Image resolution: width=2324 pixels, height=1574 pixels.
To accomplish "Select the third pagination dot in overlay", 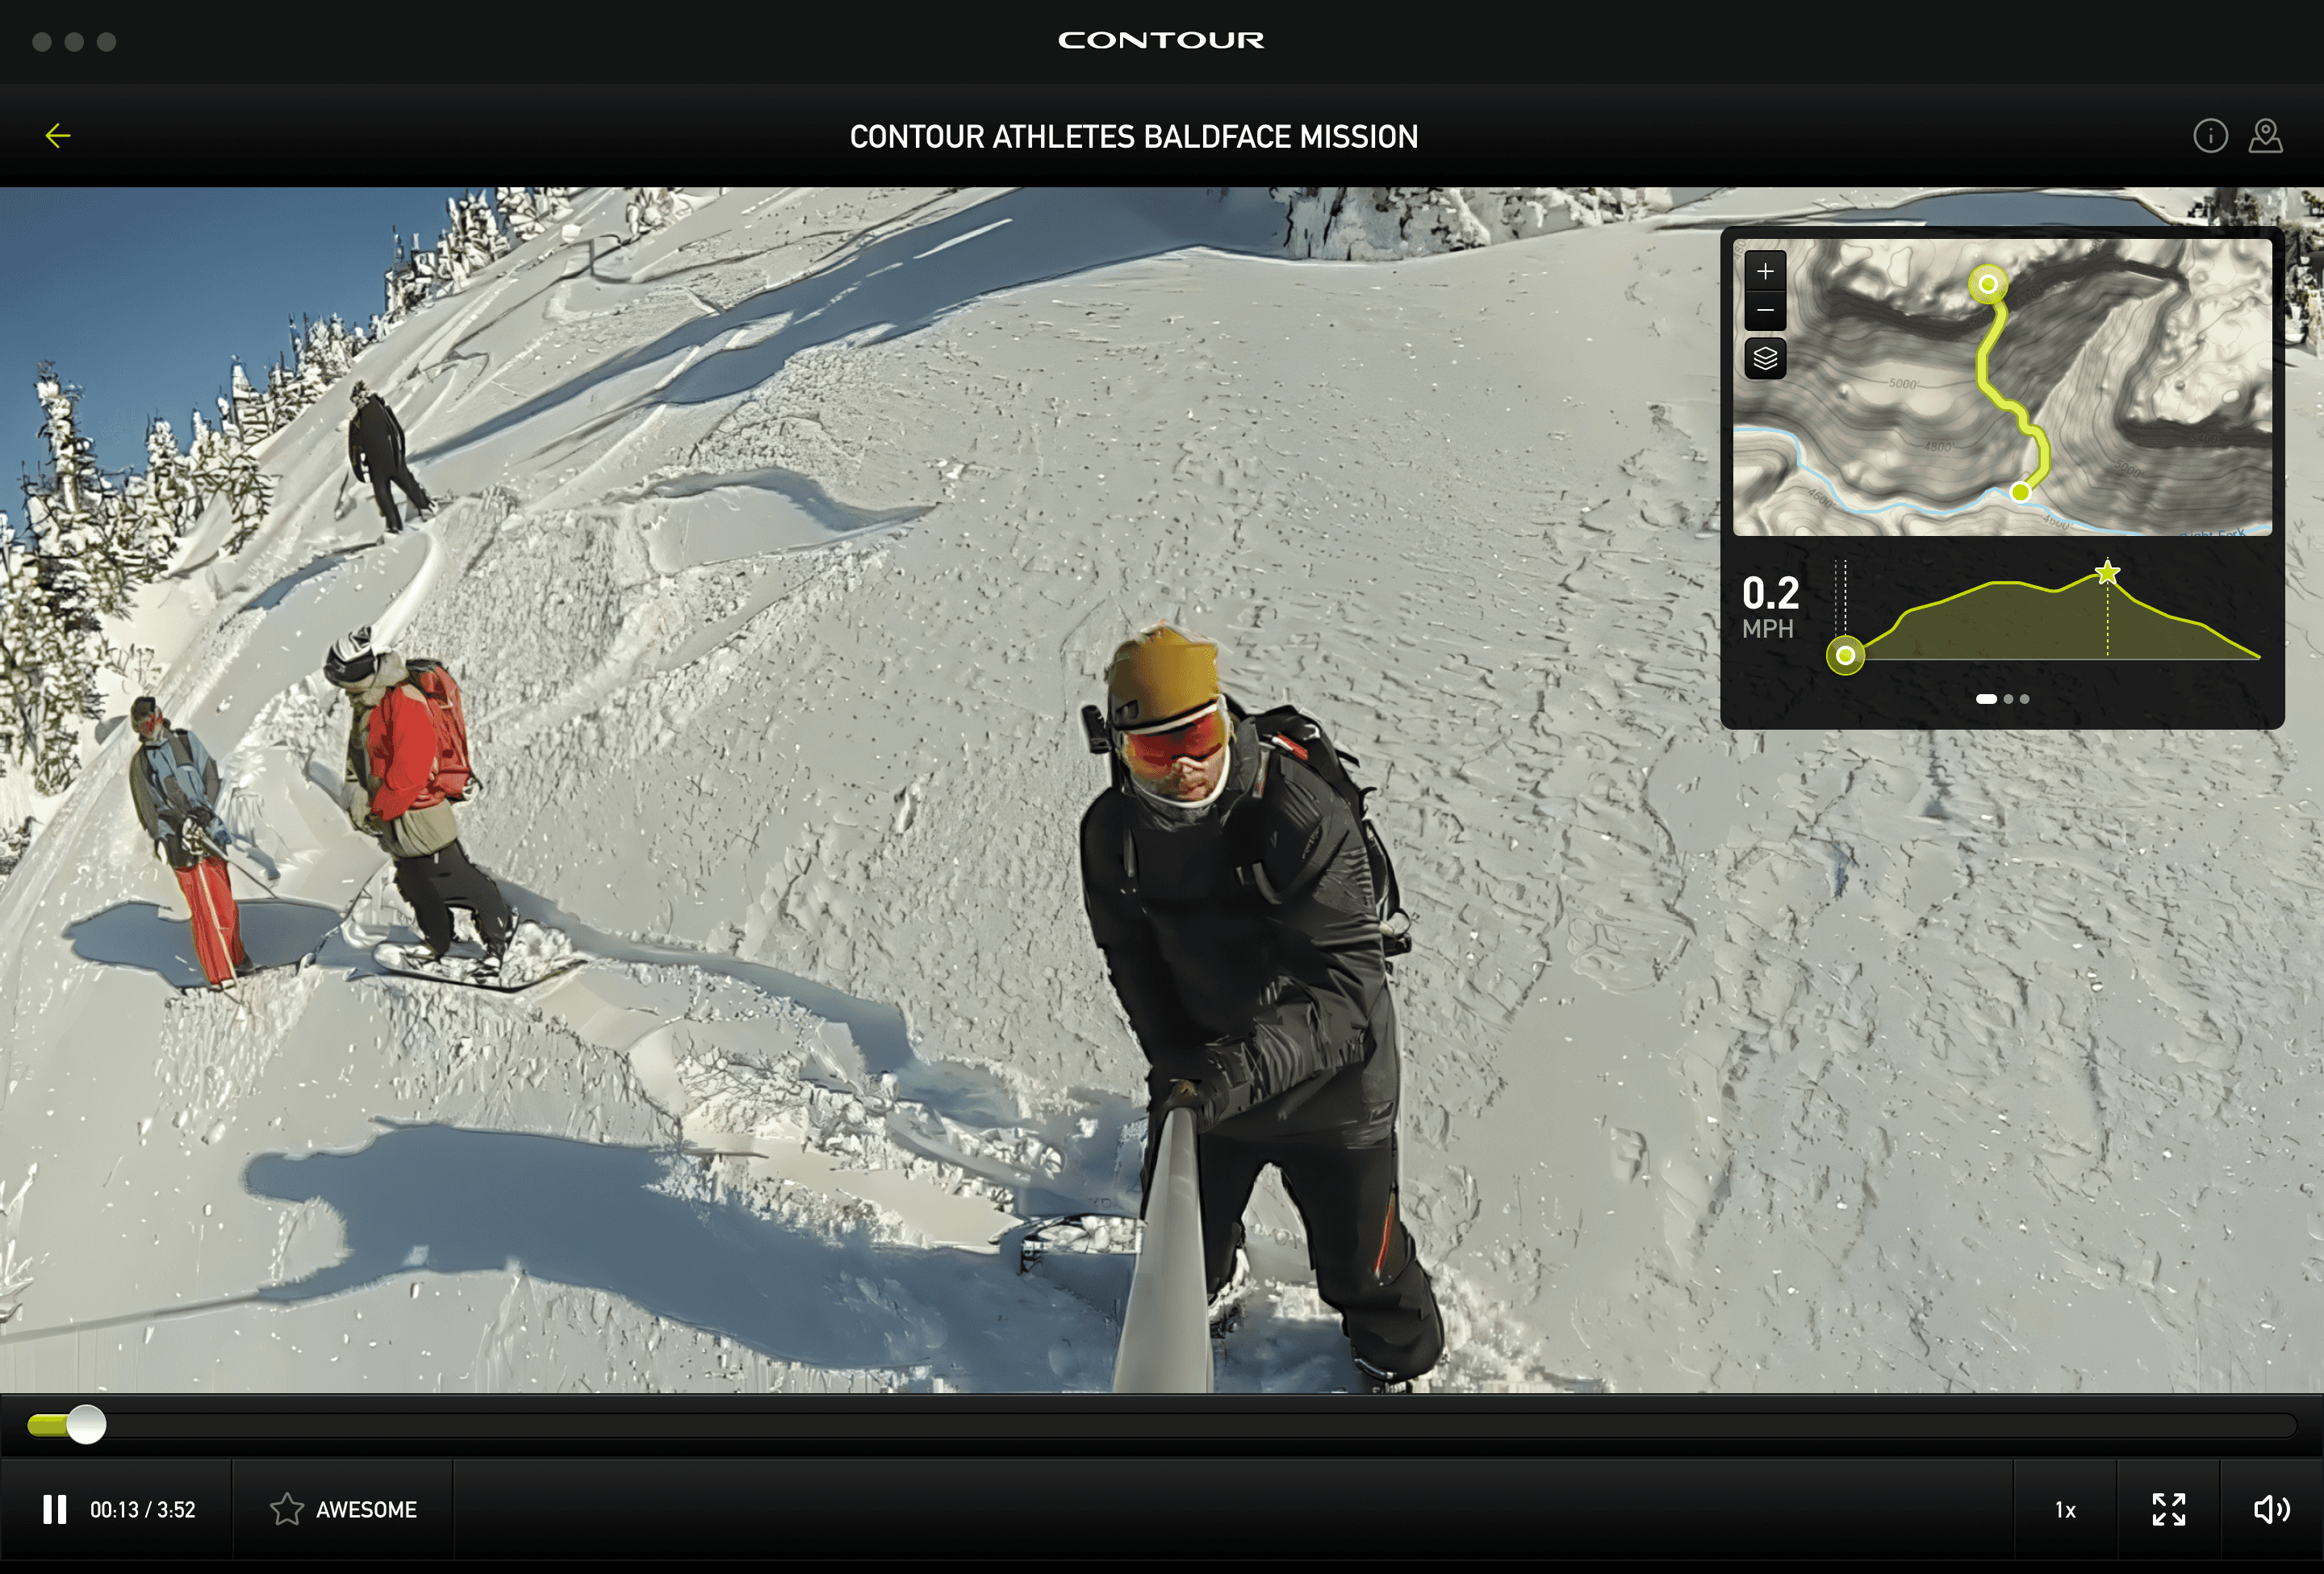I will coord(2025,699).
